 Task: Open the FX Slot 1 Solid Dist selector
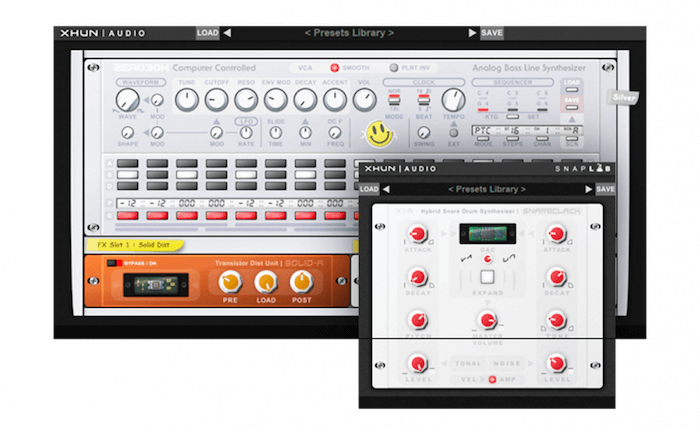(134, 245)
